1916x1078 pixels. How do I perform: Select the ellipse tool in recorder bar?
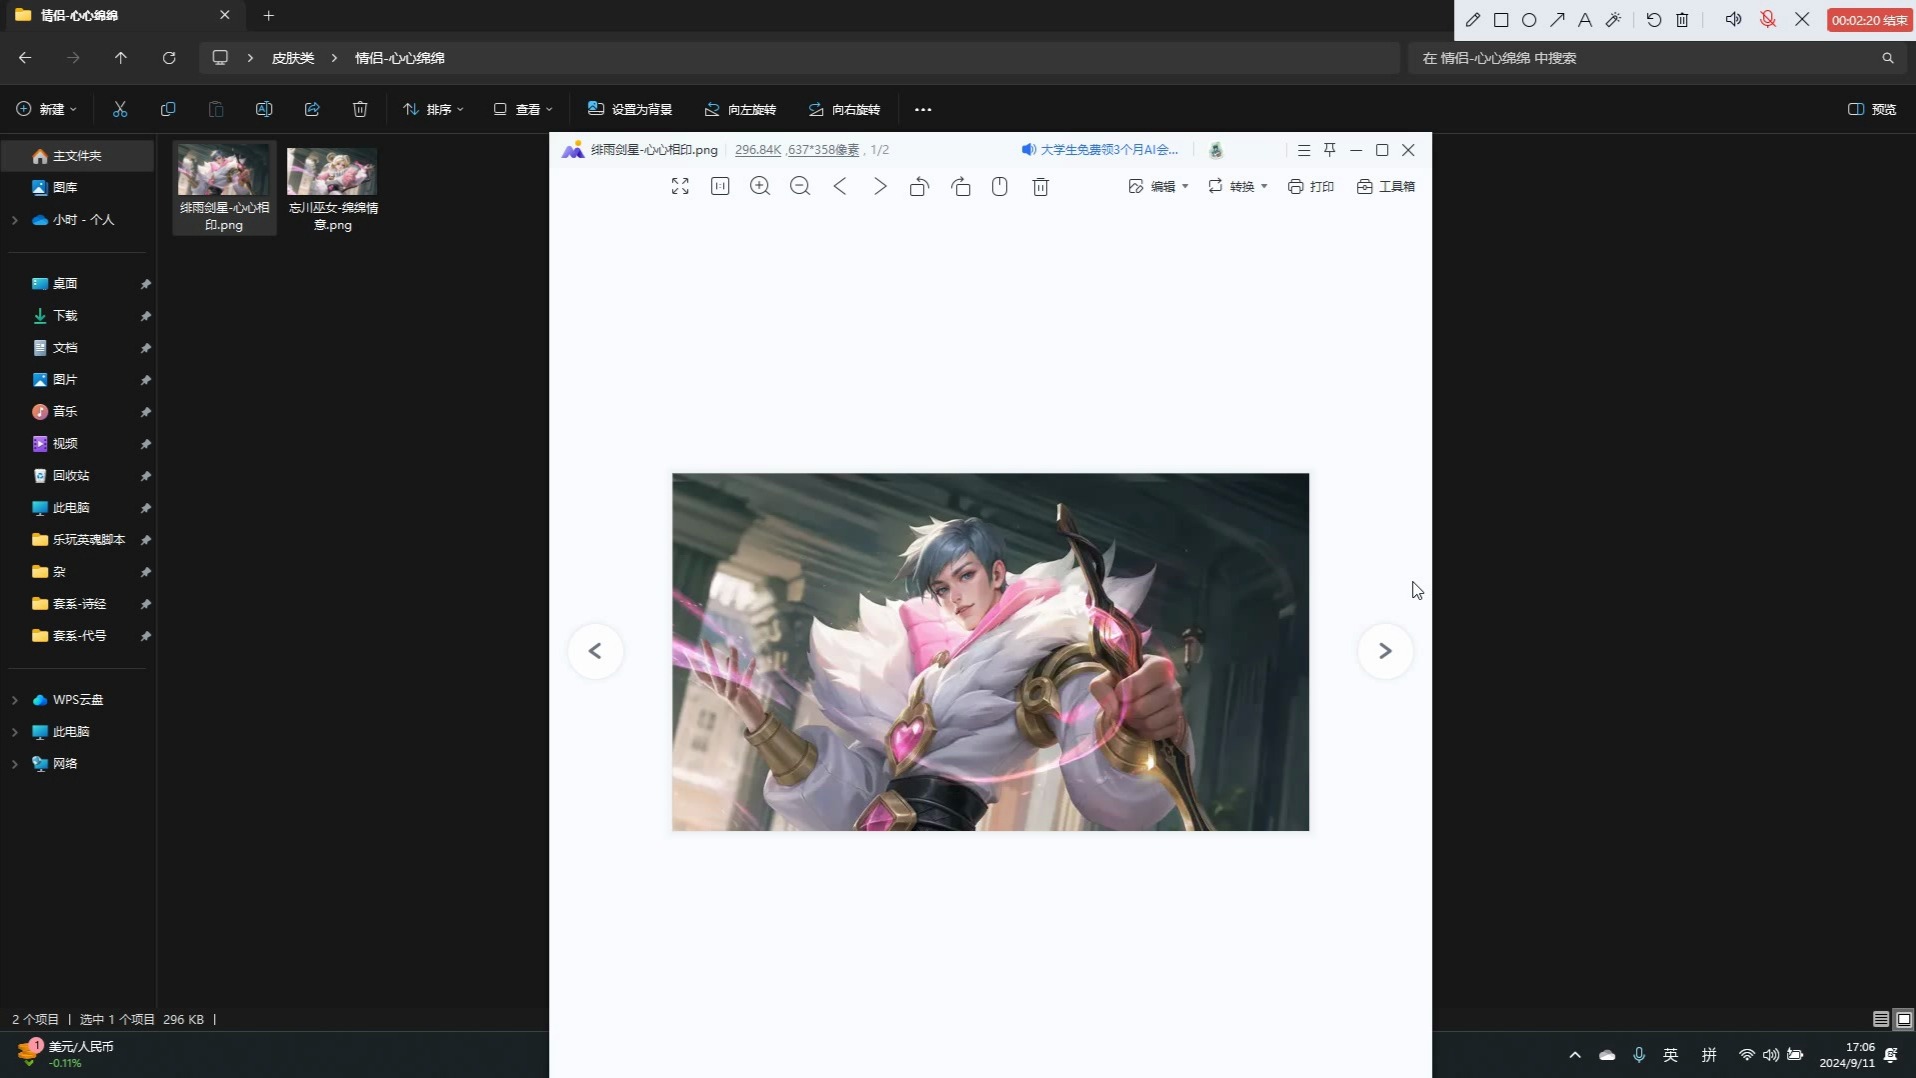(x=1529, y=19)
